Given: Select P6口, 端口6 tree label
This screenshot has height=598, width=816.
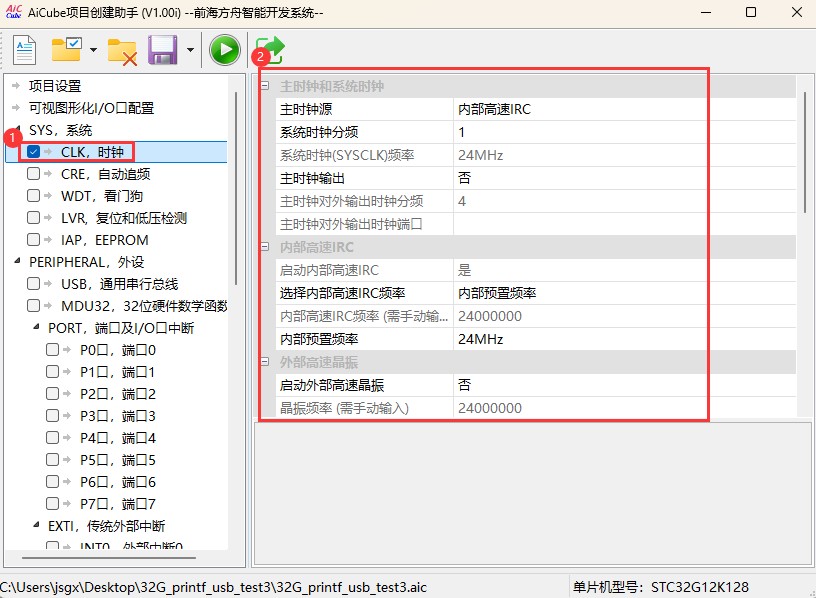Looking at the screenshot, I should 118,481.
